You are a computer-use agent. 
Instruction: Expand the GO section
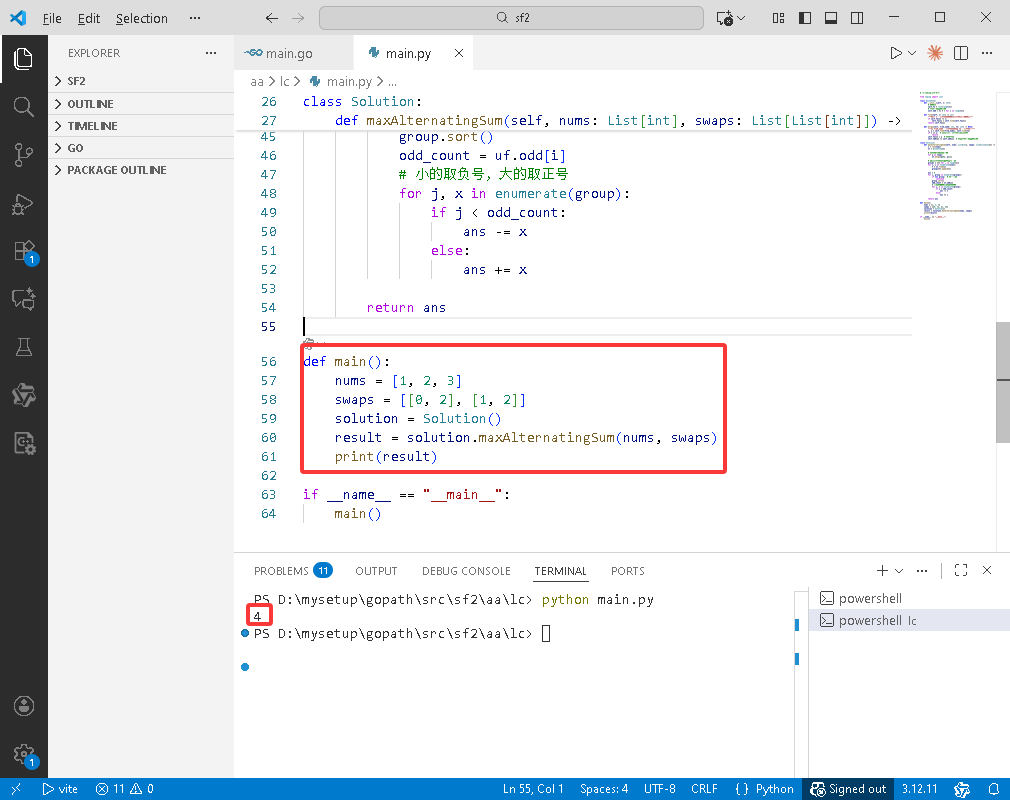click(x=141, y=148)
